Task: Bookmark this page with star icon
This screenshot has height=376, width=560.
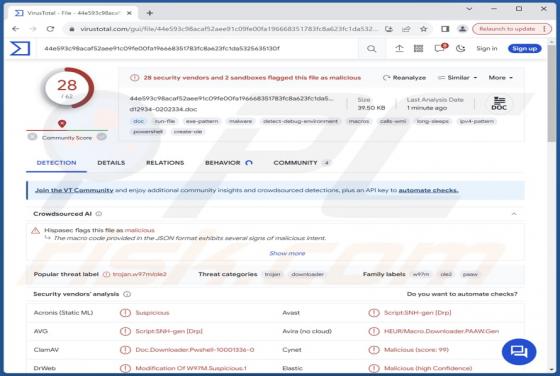Action: point(424,29)
